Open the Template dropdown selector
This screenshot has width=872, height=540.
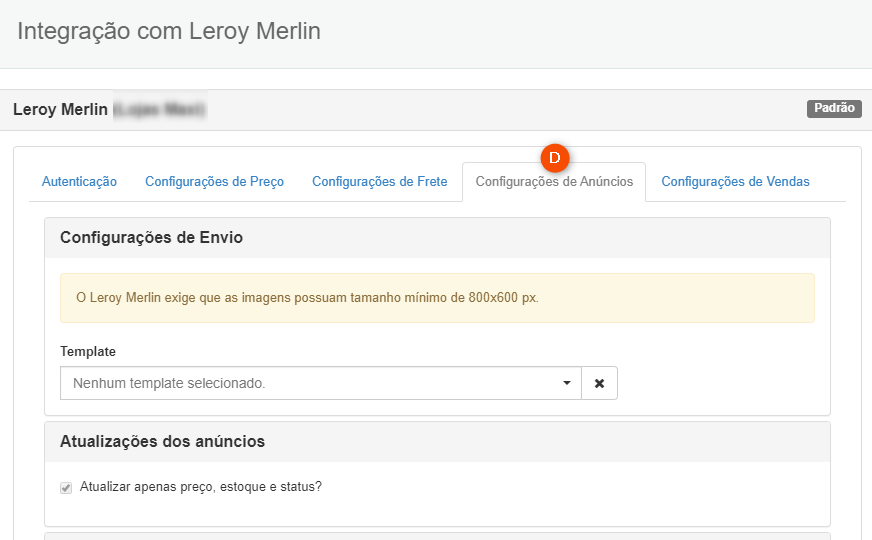coord(321,383)
